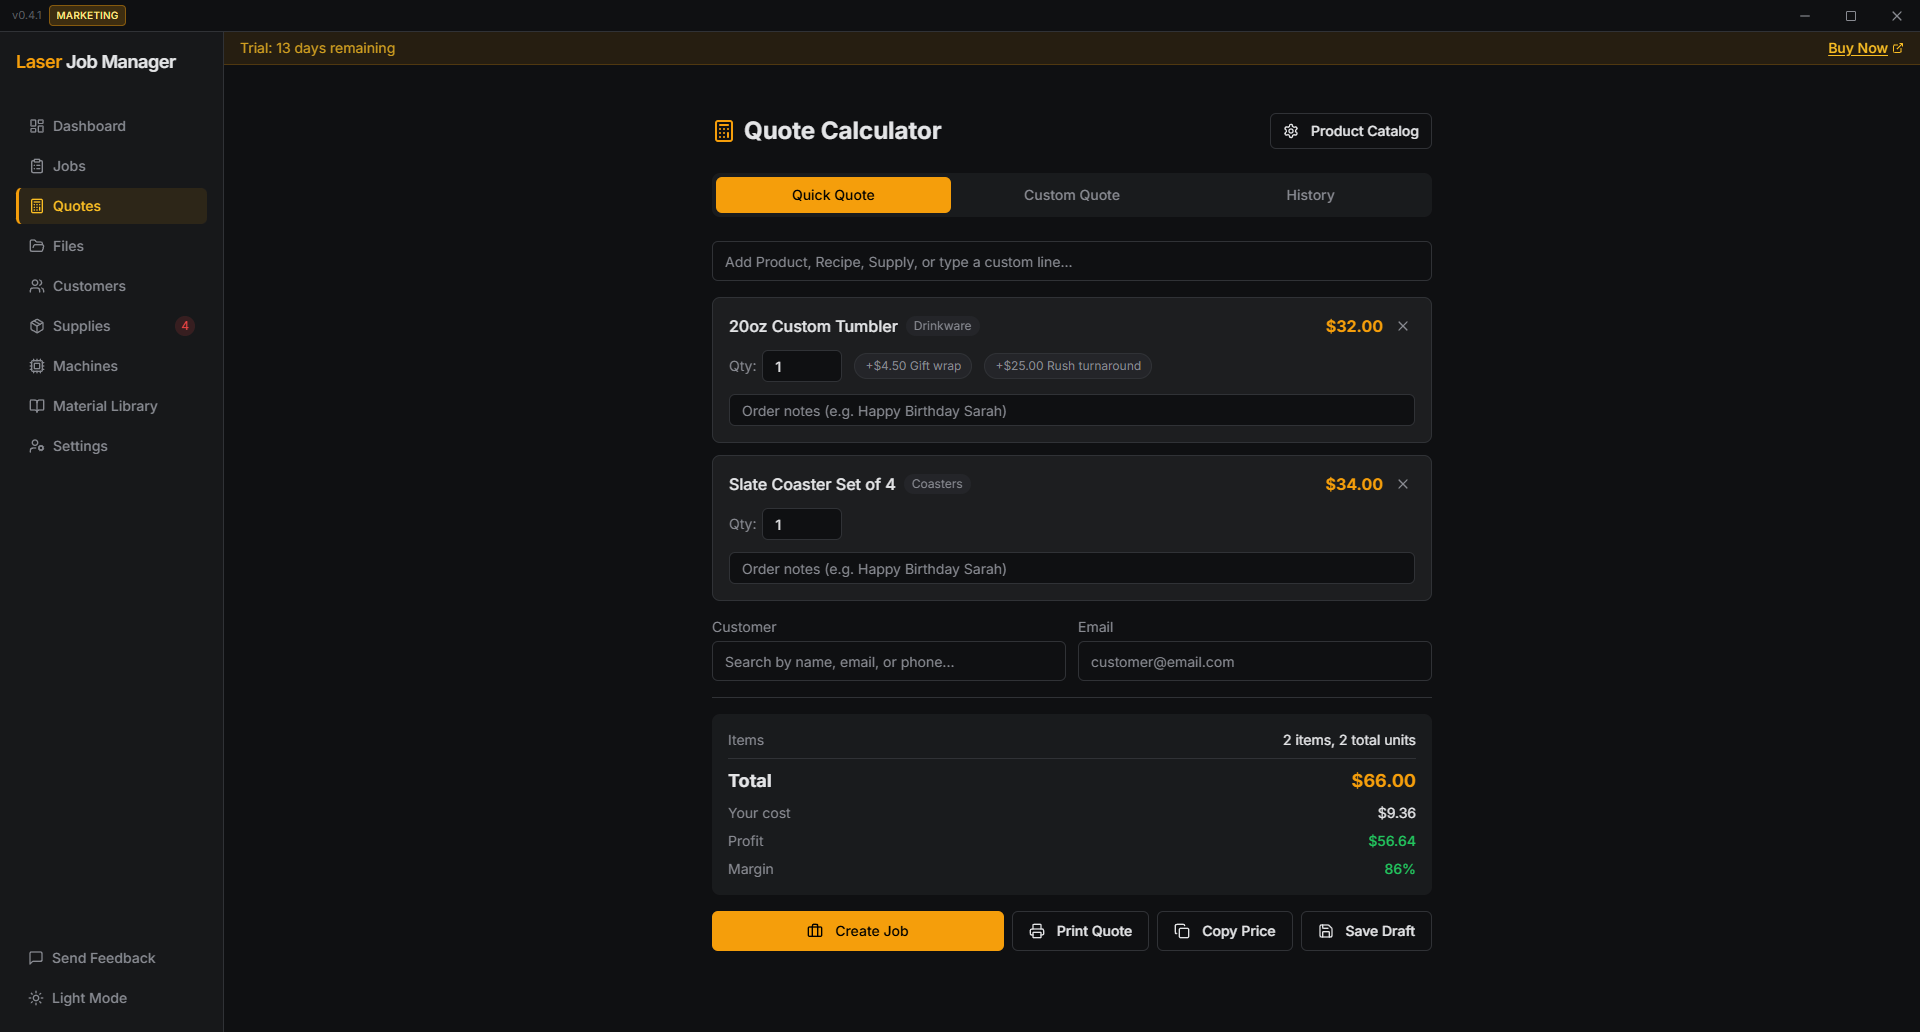Remove the 20oz Custom Tumbler line
Screen dimensions: 1920x1032
coord(1403,326)
